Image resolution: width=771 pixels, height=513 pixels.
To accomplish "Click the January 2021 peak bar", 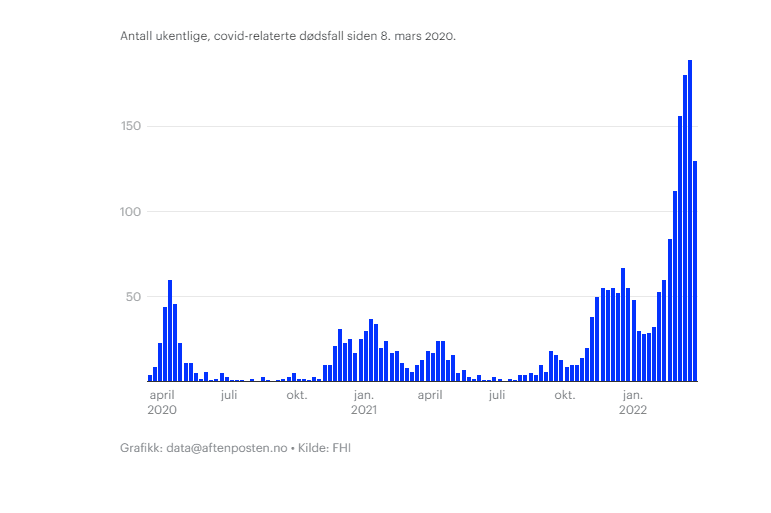I will click(371, 350).
